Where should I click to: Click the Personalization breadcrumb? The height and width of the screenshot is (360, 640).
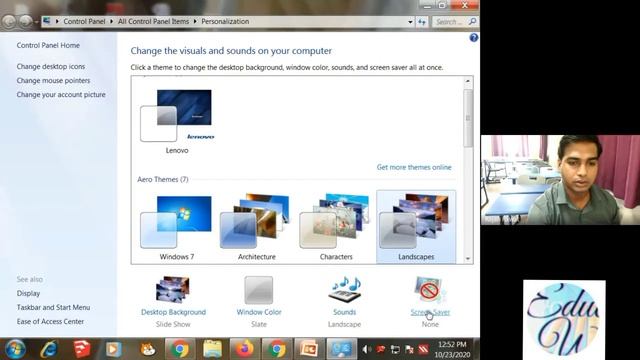click(x=225, y=21)
